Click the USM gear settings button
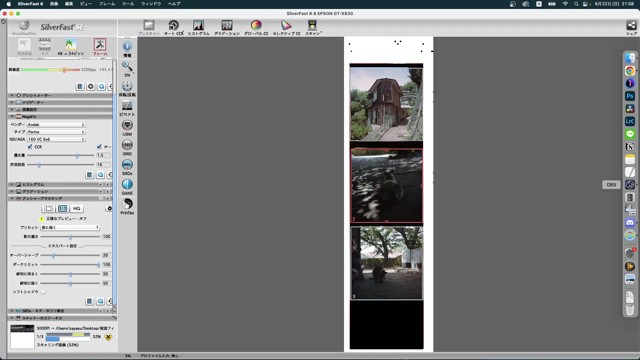 point(109,209)
